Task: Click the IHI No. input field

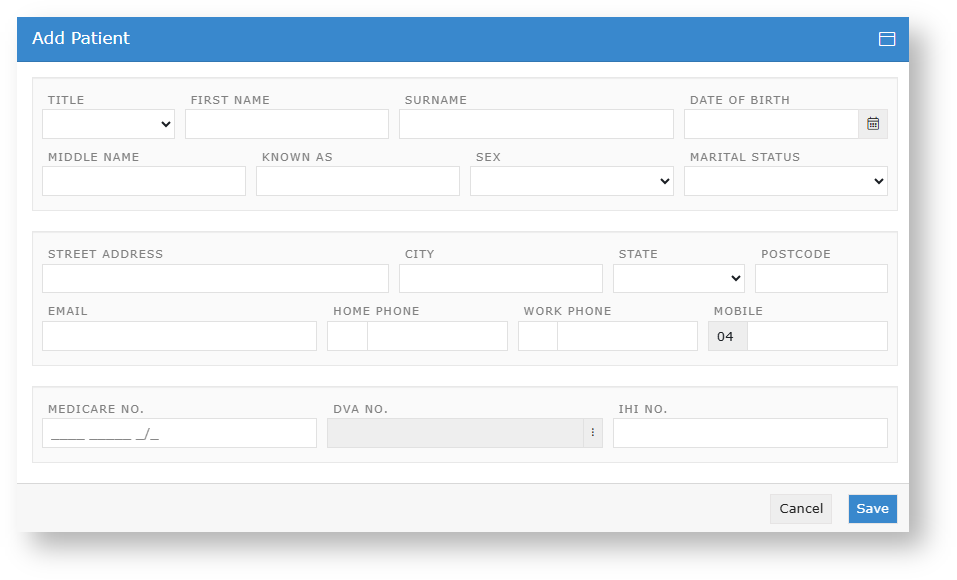Action: pyautogui.click(x=749, y=433)
